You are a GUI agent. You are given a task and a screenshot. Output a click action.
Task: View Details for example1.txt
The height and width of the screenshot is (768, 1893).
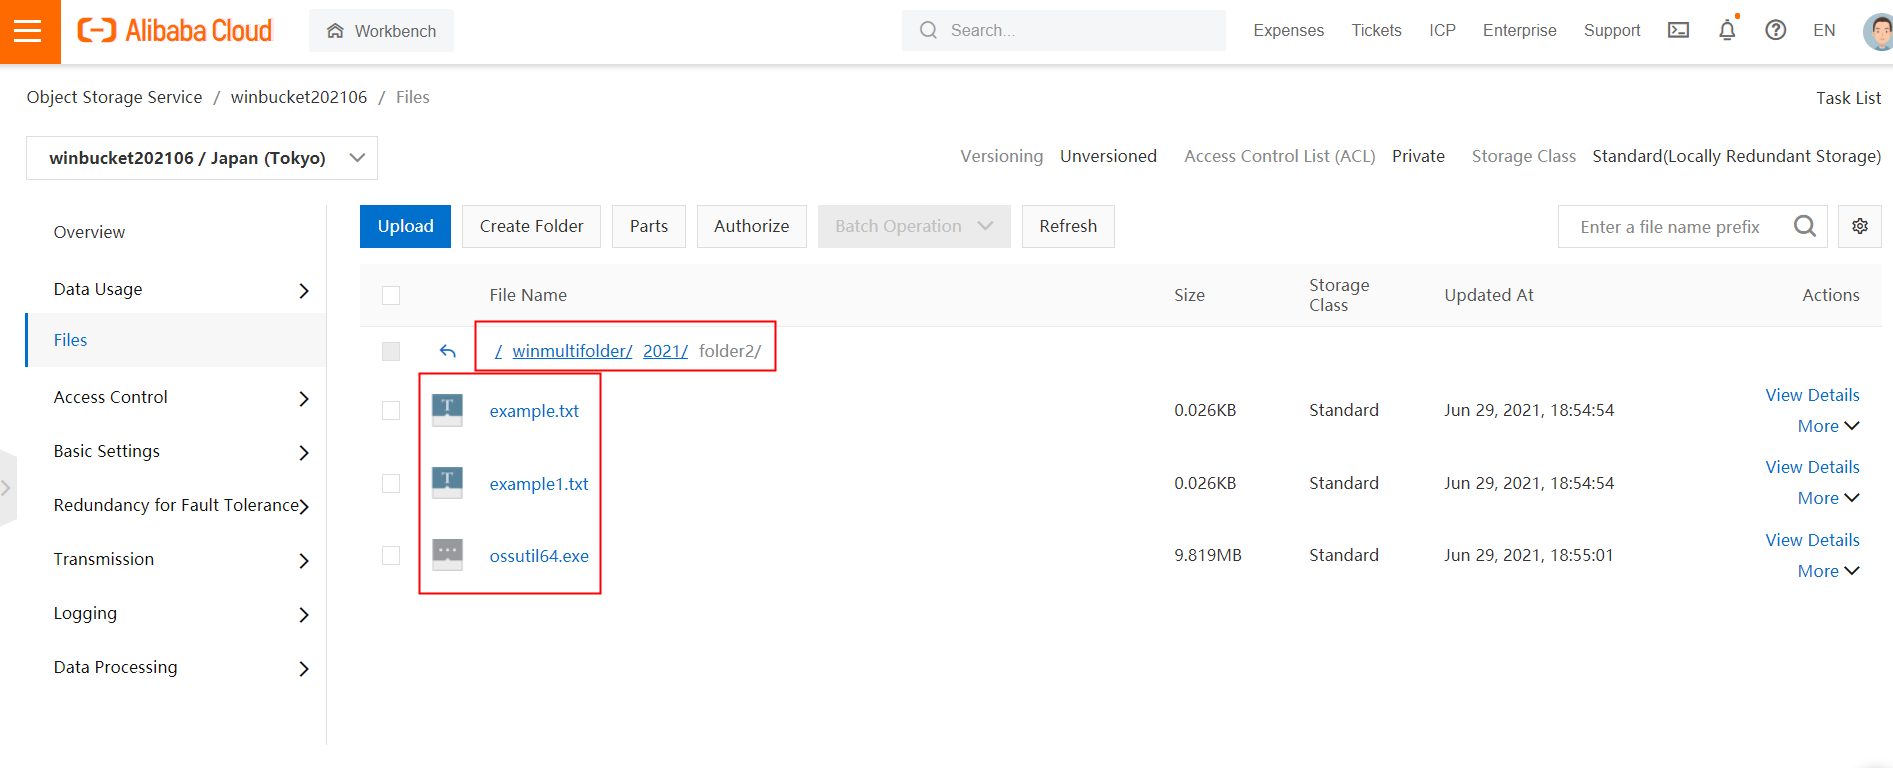[1812, 467]
